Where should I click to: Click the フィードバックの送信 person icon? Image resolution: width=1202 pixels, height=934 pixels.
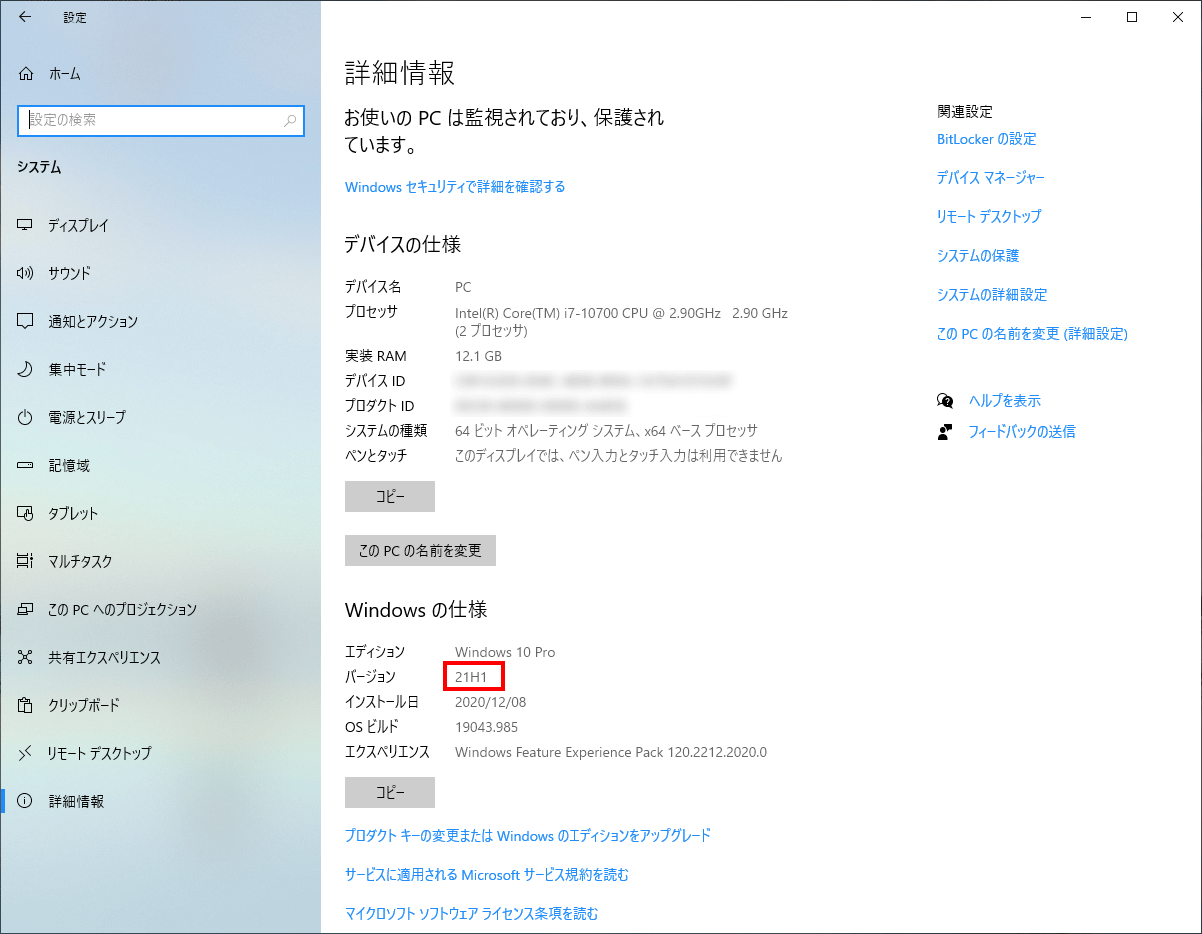pos(945,432)
